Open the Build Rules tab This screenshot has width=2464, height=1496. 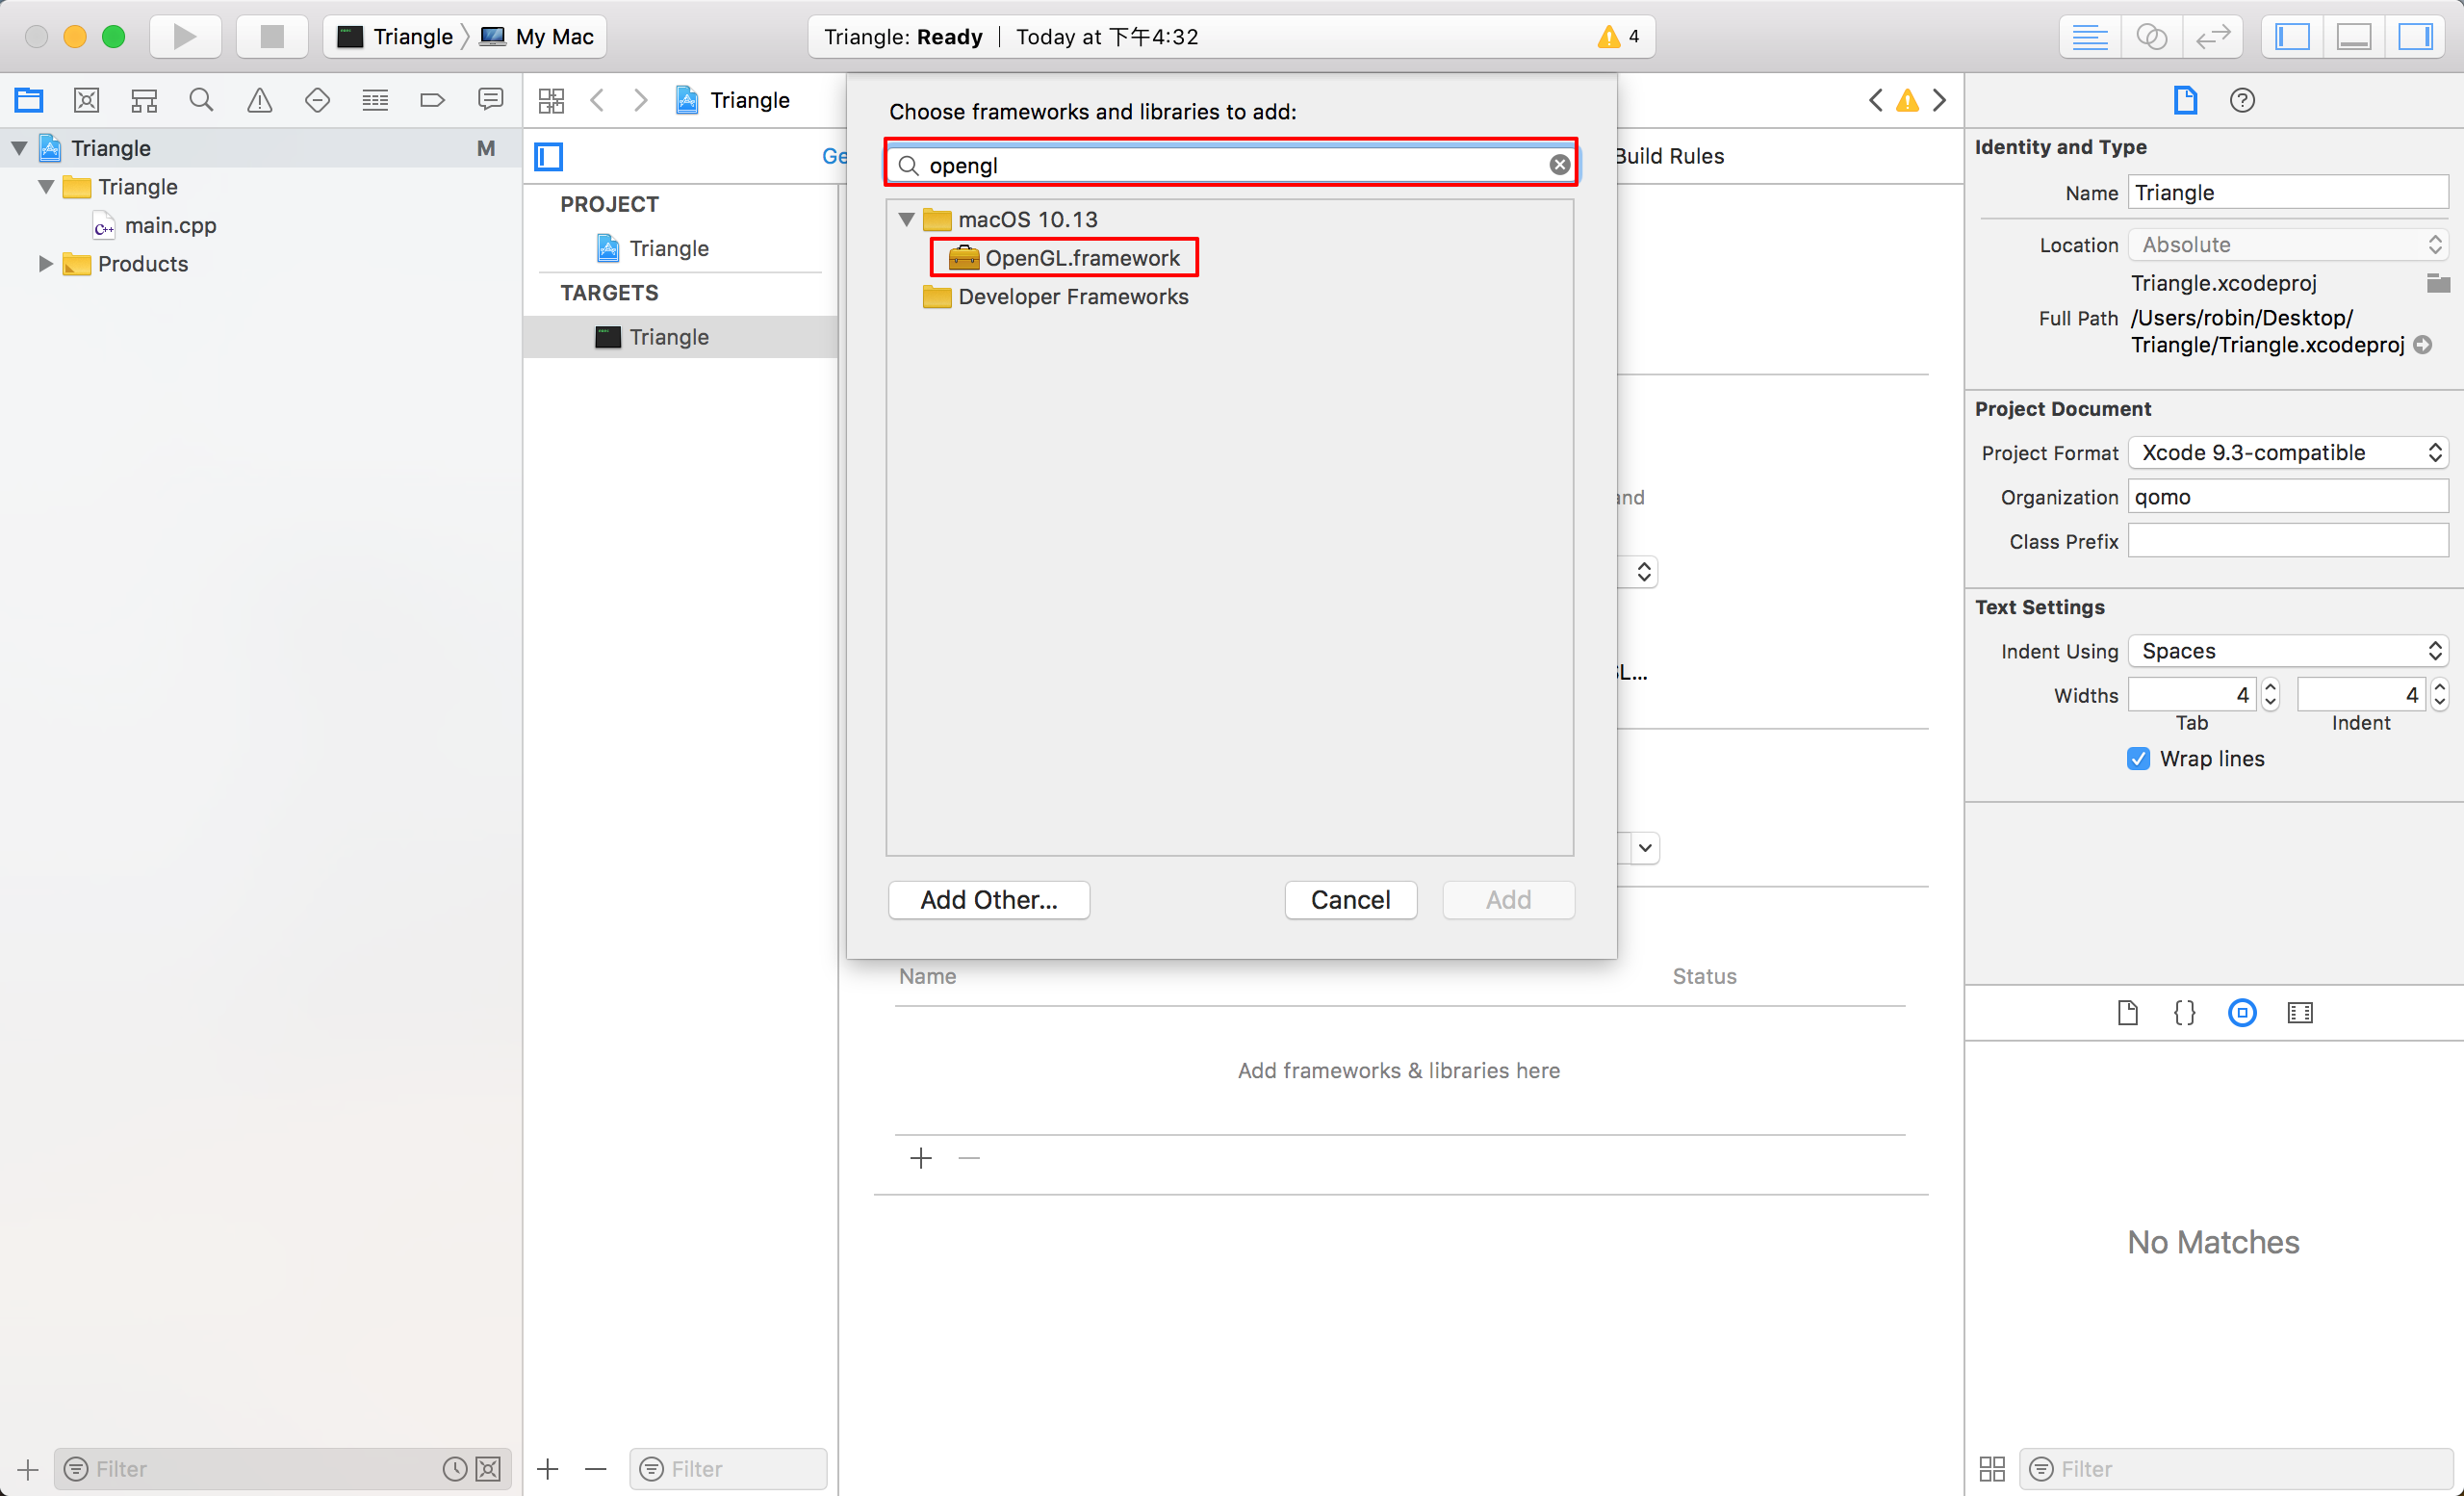click(1669, 156)
